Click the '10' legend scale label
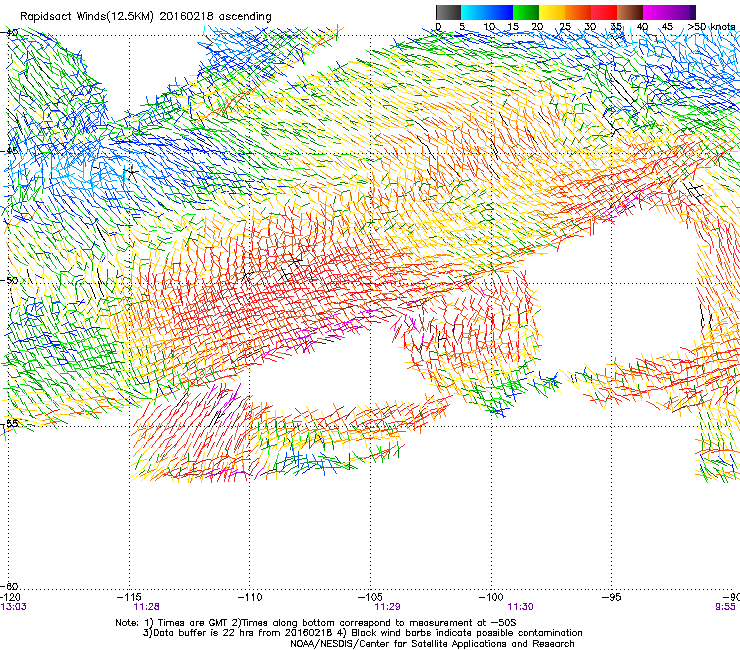 click(x=489, y=26)
